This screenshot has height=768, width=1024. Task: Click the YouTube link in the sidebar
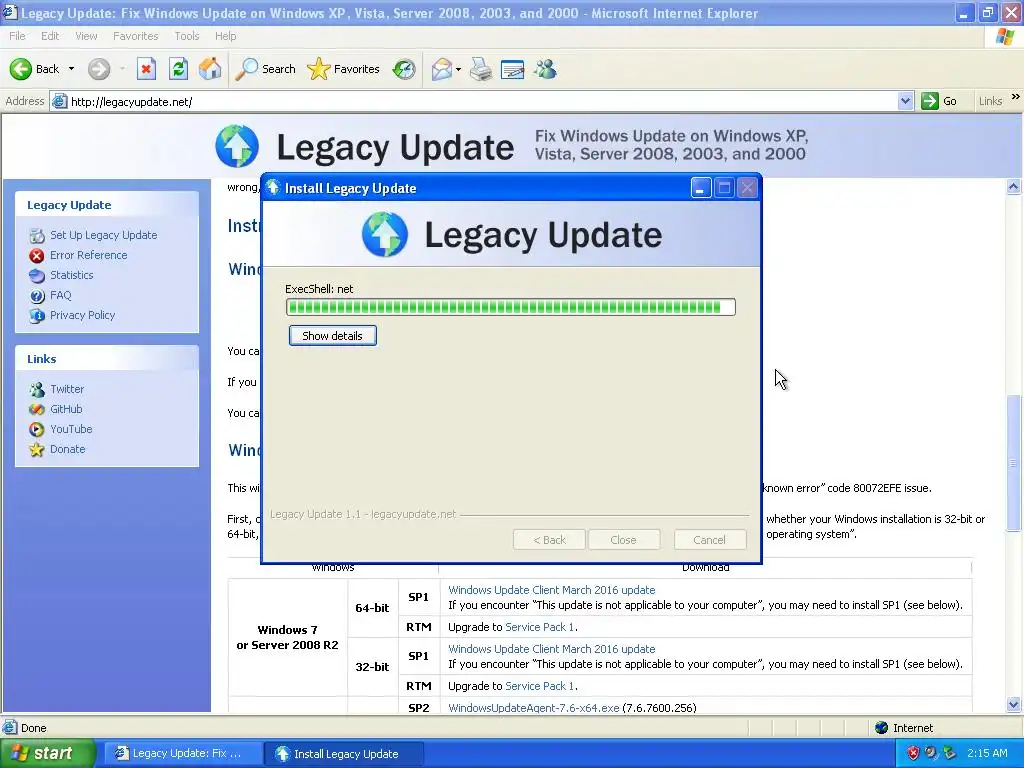click(71, 429)
